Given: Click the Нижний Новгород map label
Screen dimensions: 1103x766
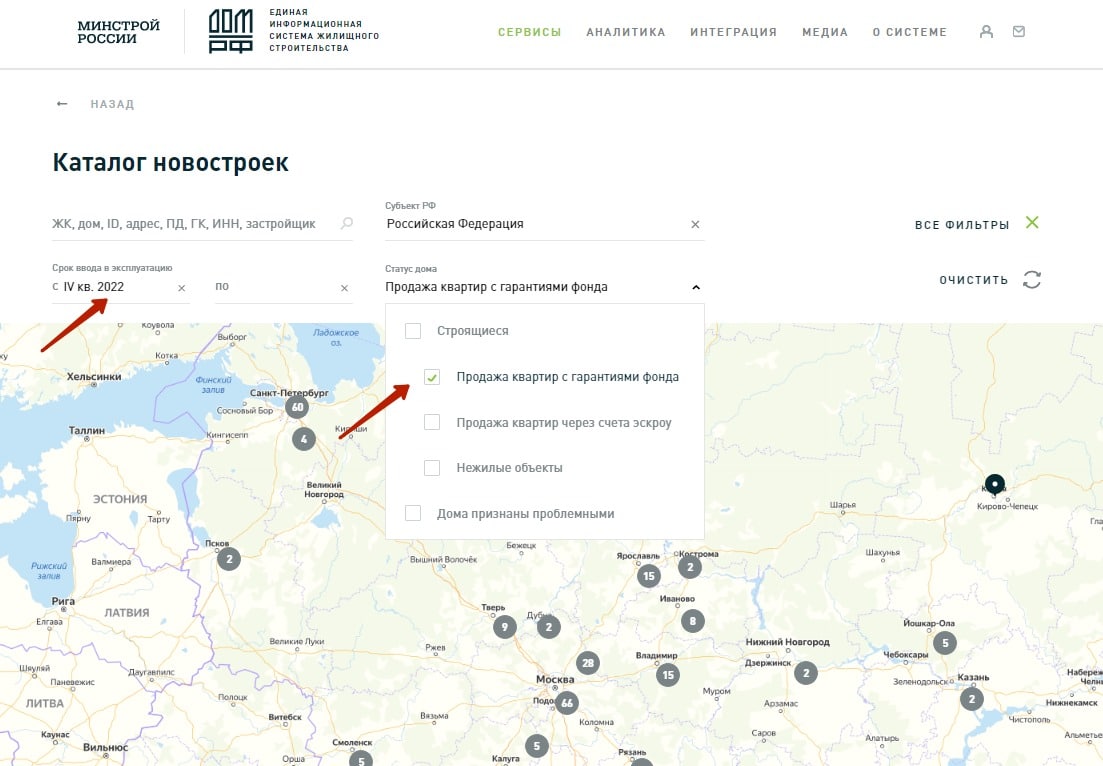Looking at the screenshot, I should (787, 641).
